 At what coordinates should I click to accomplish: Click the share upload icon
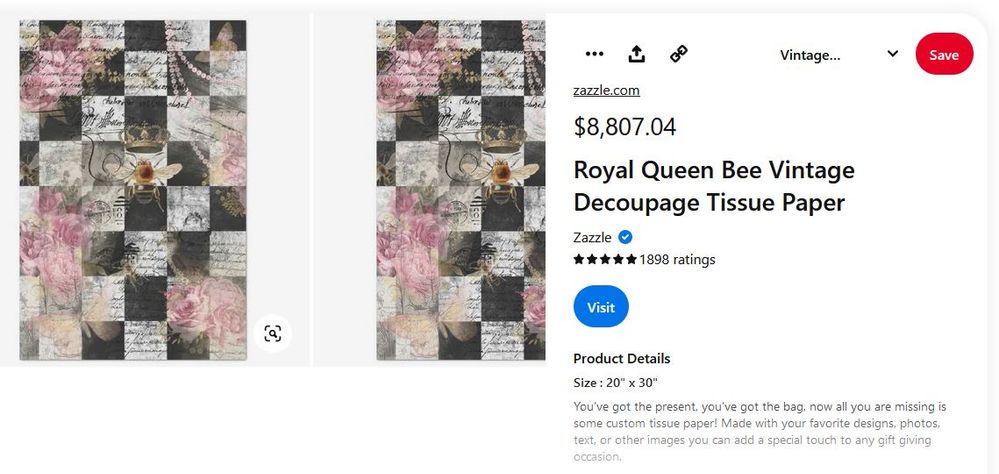[636, 54]
